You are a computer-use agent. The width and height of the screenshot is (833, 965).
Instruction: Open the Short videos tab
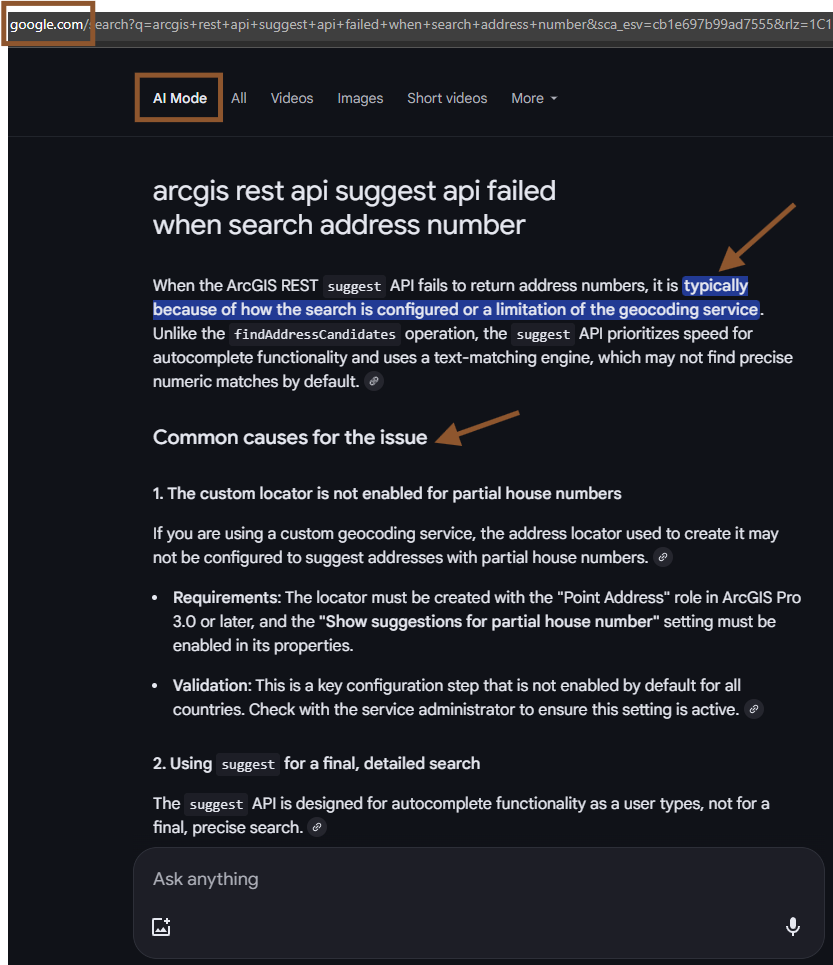click(447, 98)
